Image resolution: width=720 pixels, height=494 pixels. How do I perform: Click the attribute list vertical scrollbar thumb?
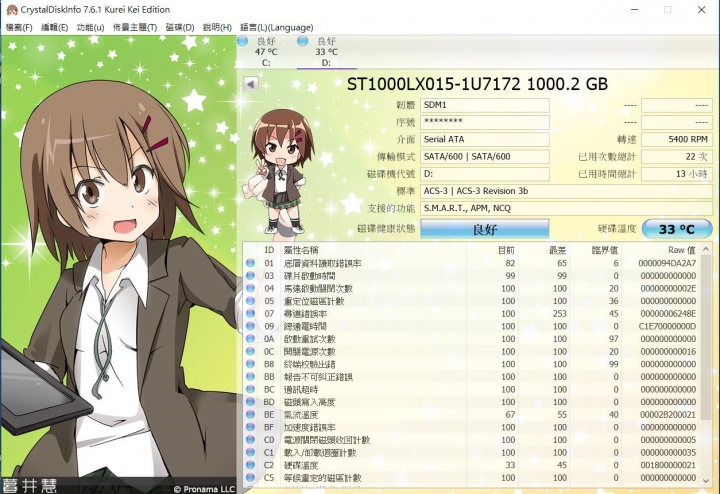(x=706, y=337)
